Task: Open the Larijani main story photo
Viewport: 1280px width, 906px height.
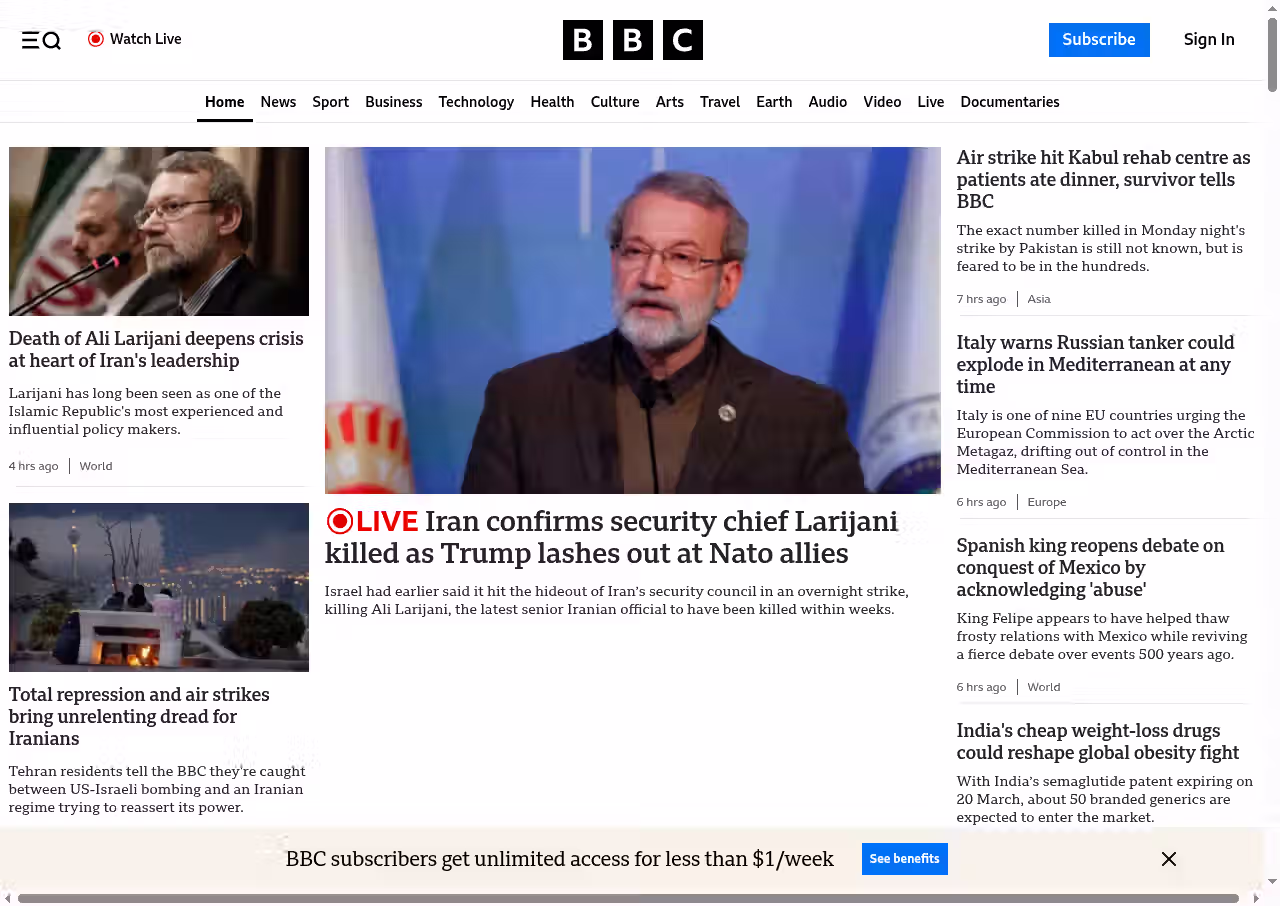Action: pyautogui.click(x=632, y=320)
